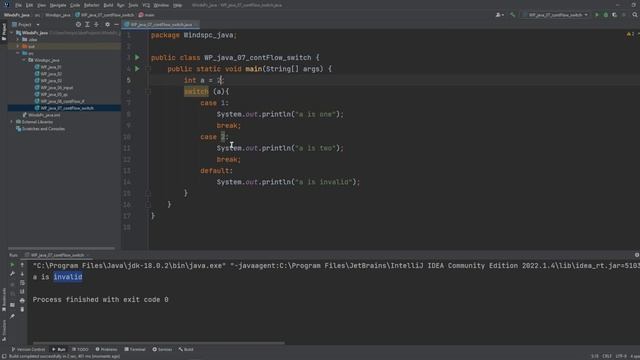Open Scratches and Consoles node

(x=40, y=129)
